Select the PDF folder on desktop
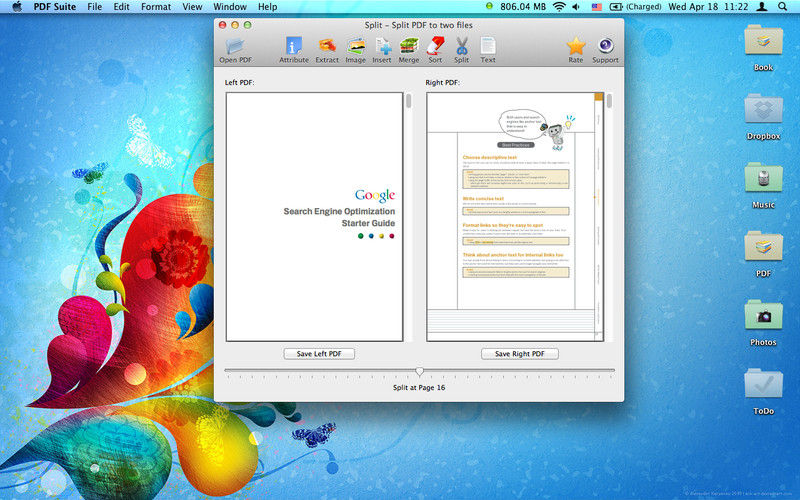This screenshot has width=800, height=500. click(x=763, y=254)
